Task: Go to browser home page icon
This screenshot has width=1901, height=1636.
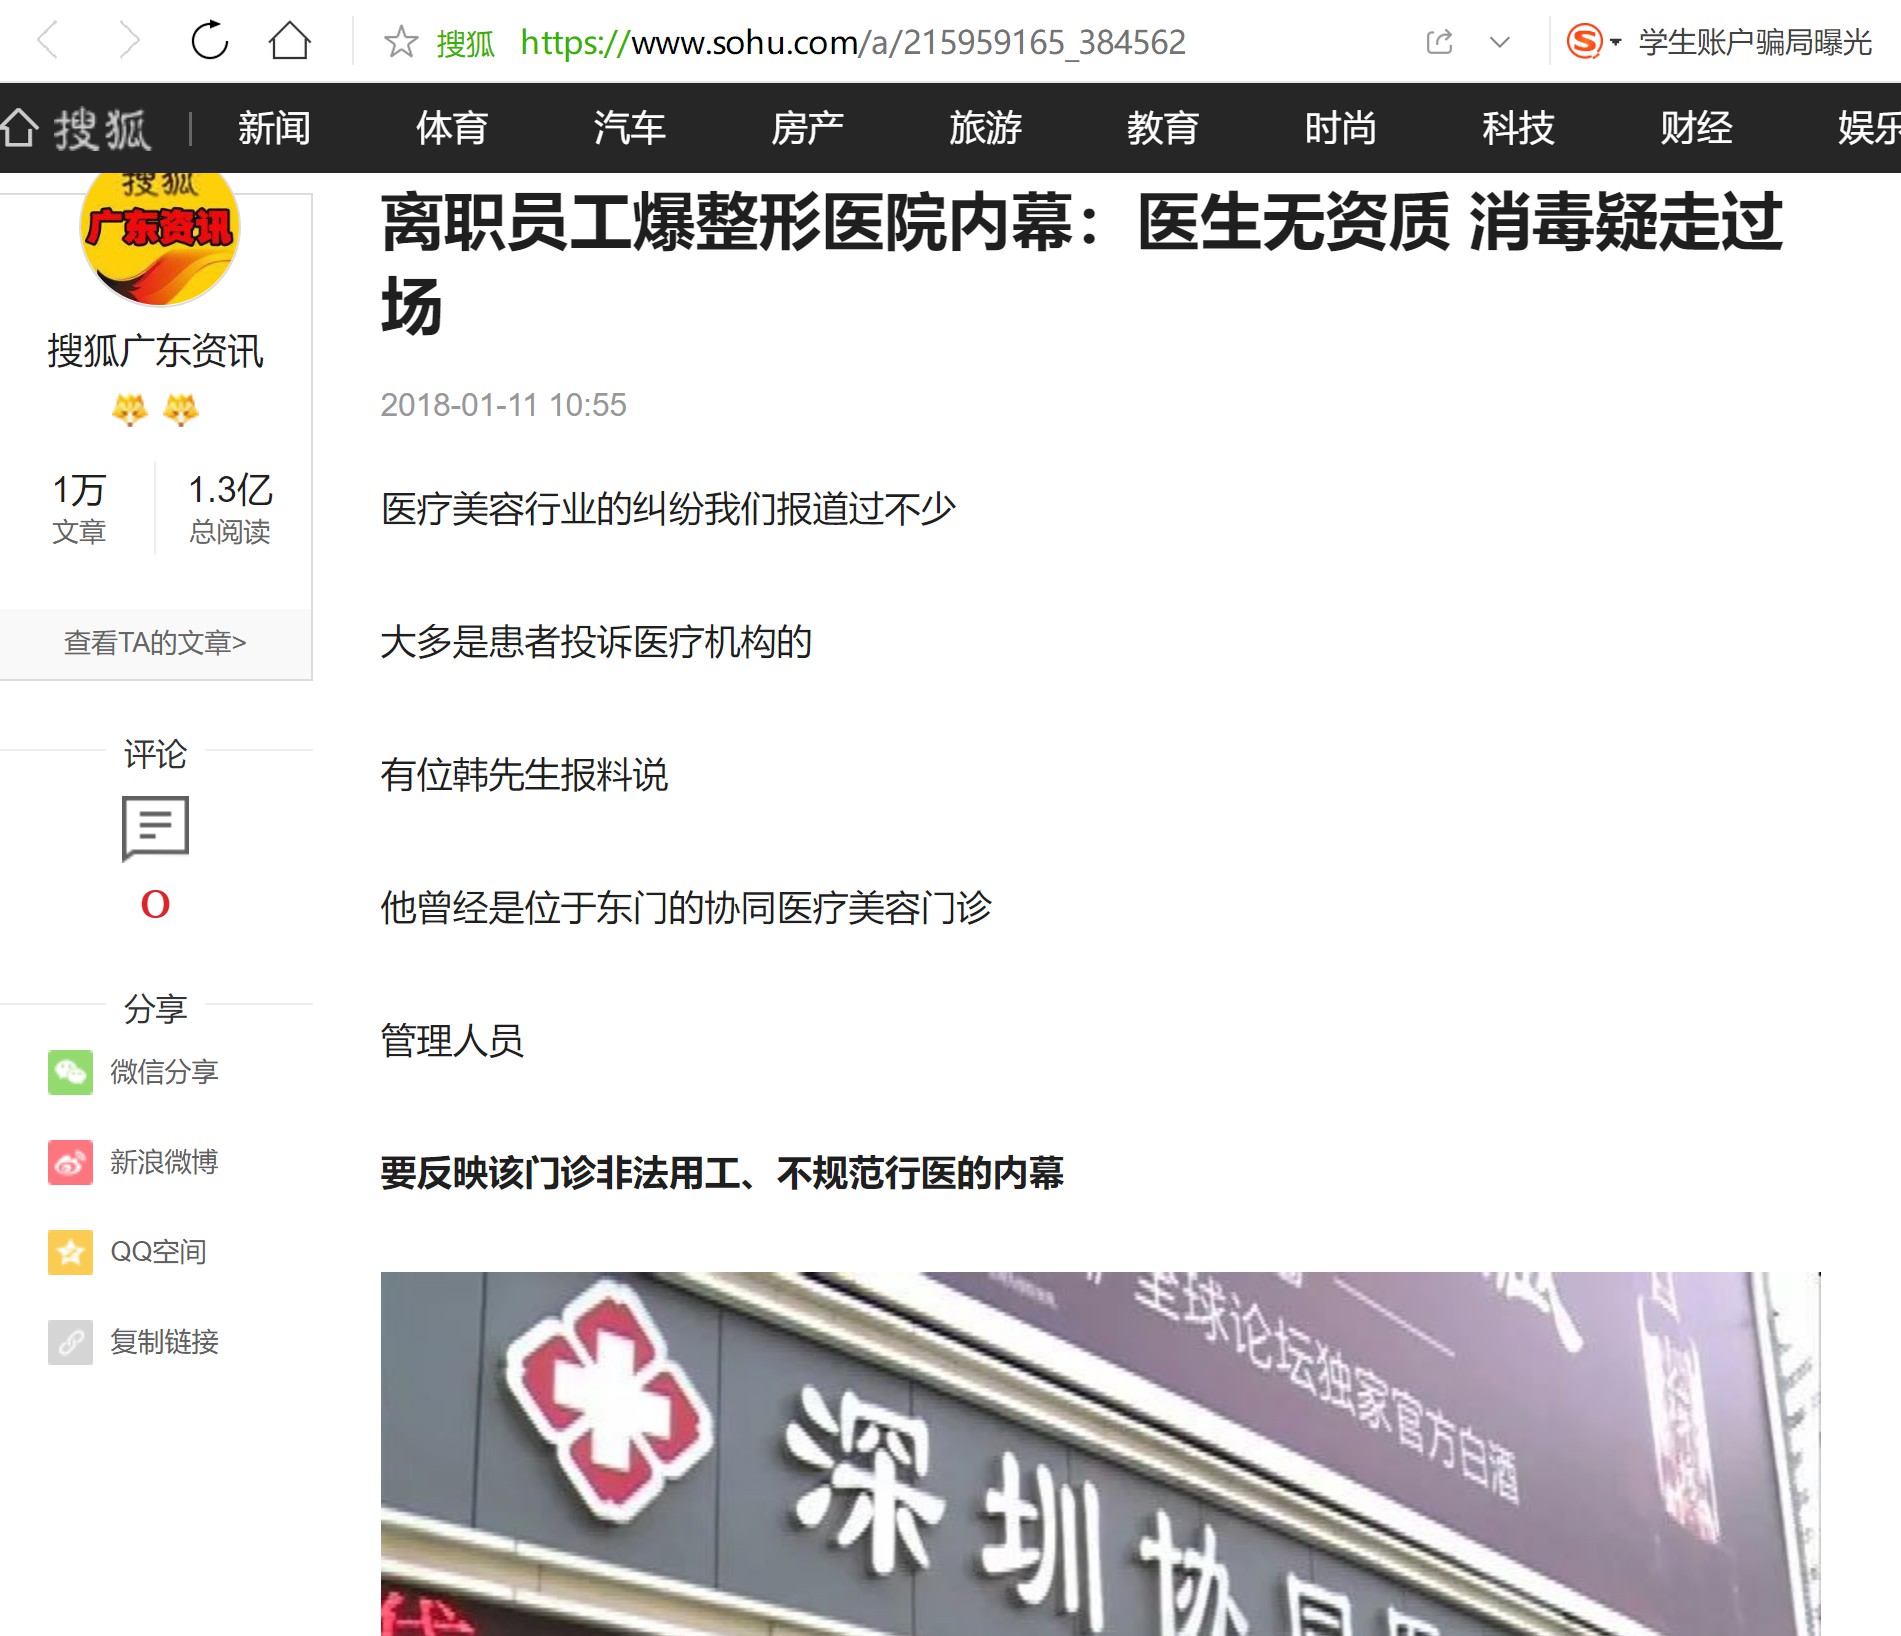Action: pyautogui.click(x=290, y=41)
